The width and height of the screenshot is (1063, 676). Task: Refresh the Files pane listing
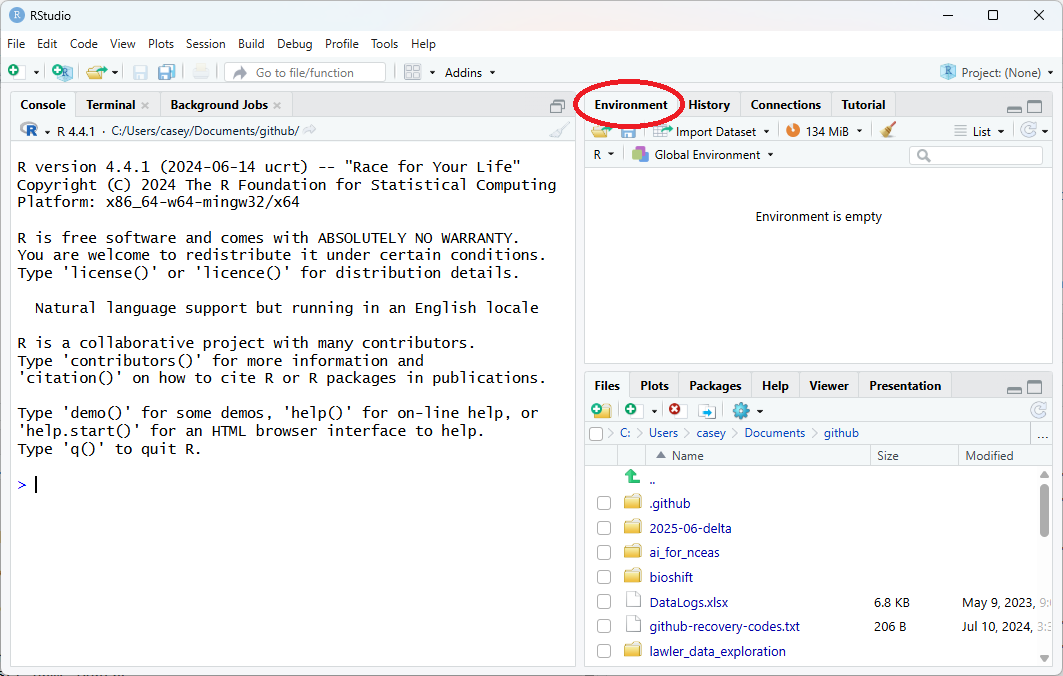point(1038,410)
